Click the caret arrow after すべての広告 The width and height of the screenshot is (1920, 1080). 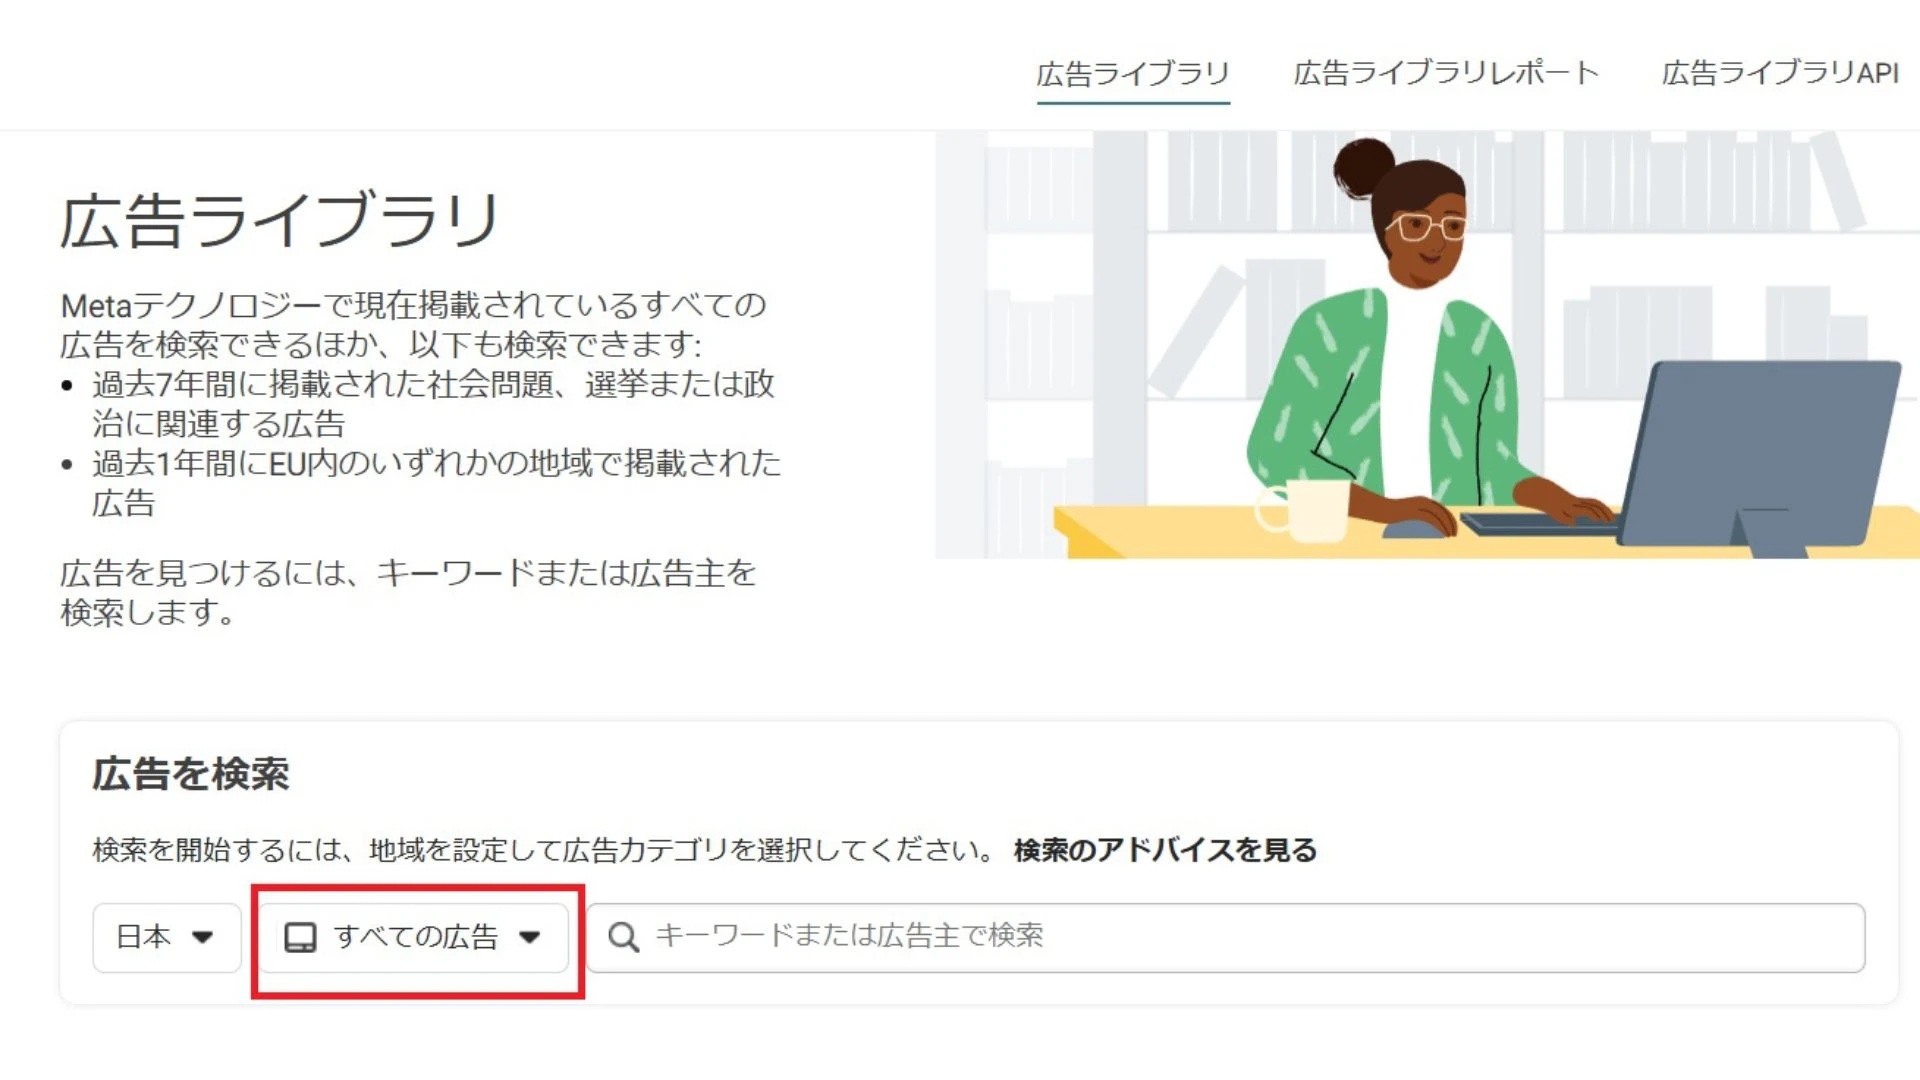(x=530, y=937)
